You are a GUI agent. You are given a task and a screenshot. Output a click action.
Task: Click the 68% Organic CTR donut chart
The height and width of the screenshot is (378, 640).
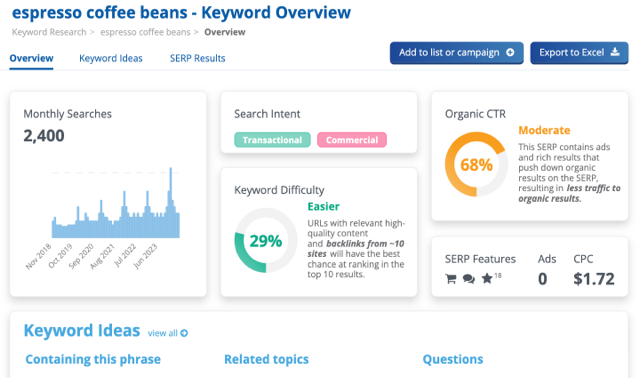[476, 165]
